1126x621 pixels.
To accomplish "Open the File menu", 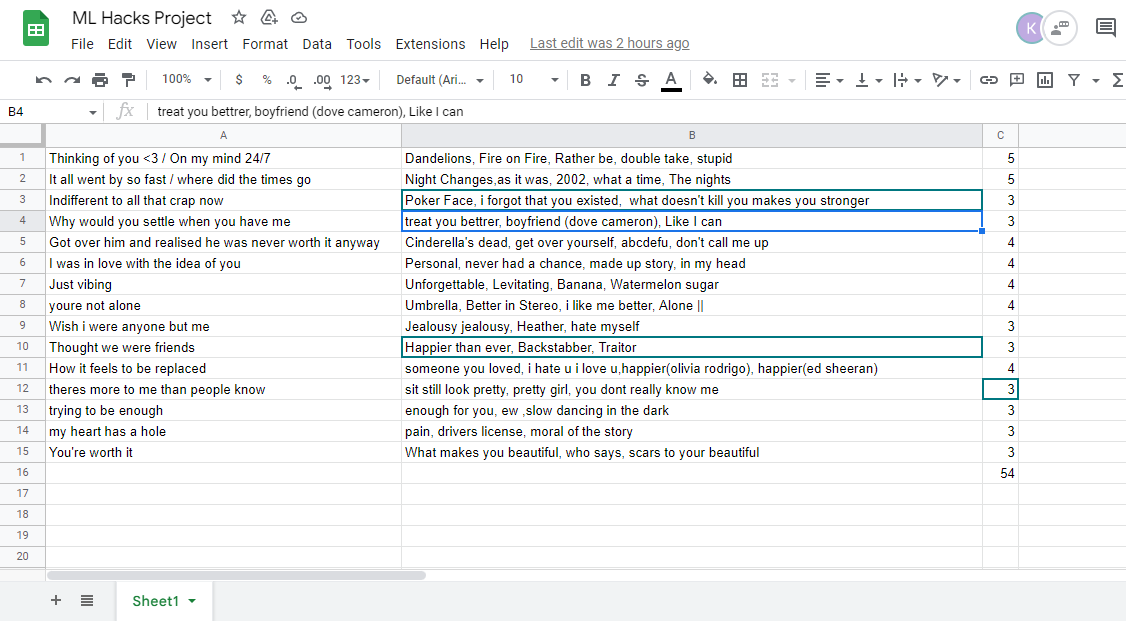I will point(83,44).
